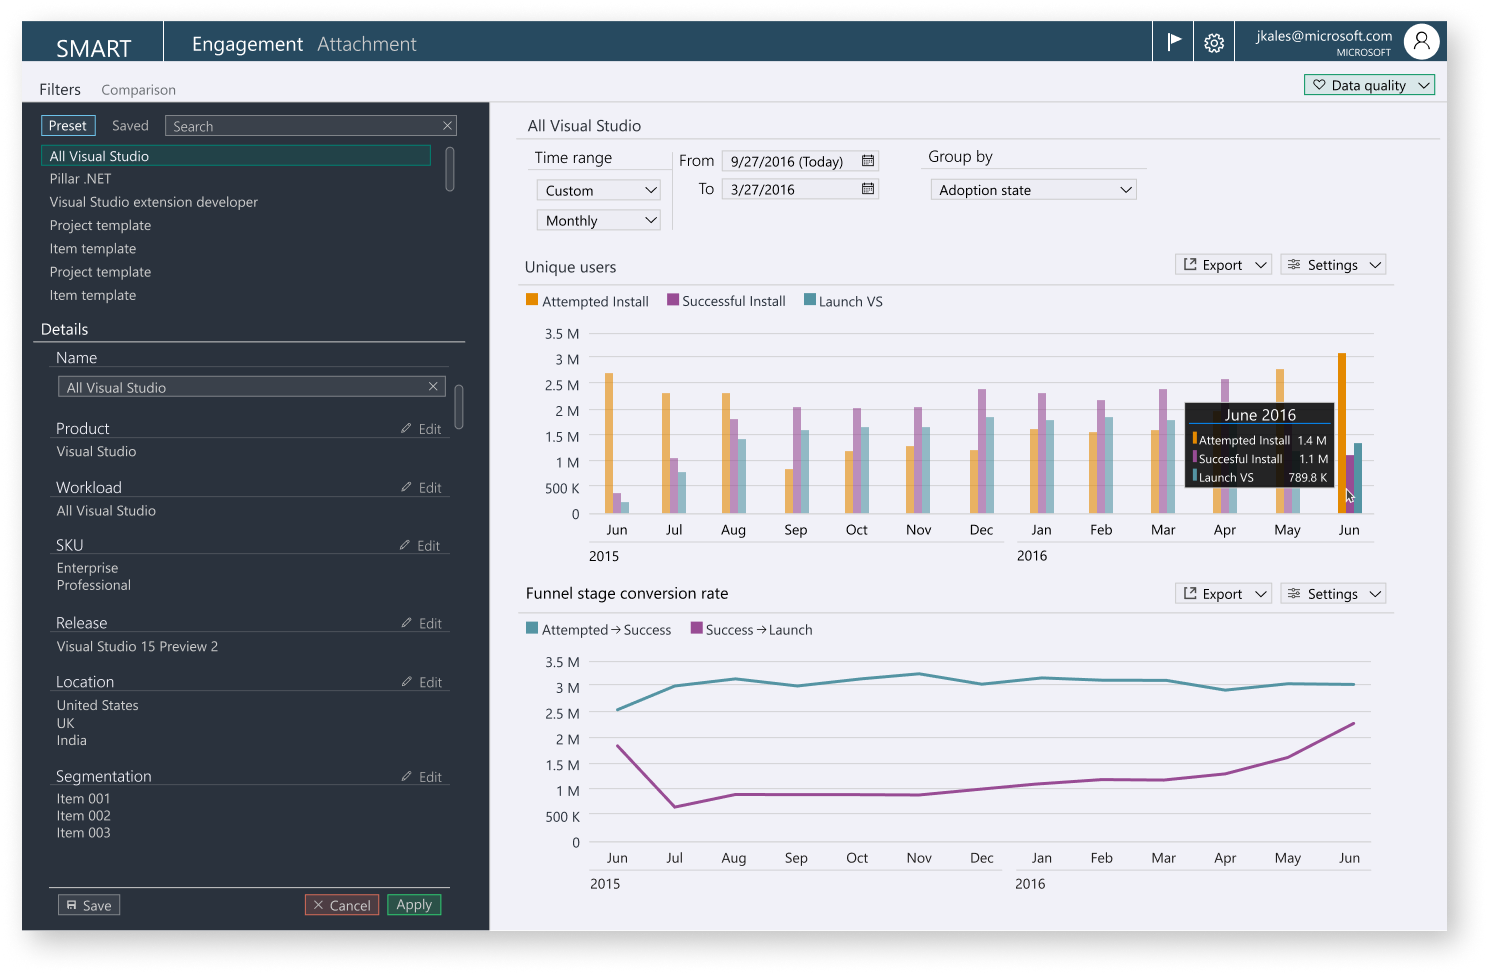Open the Data quality dropdown
Image resolution: width=1489 pixels, height=974 pixels.
click(1369, 85)
